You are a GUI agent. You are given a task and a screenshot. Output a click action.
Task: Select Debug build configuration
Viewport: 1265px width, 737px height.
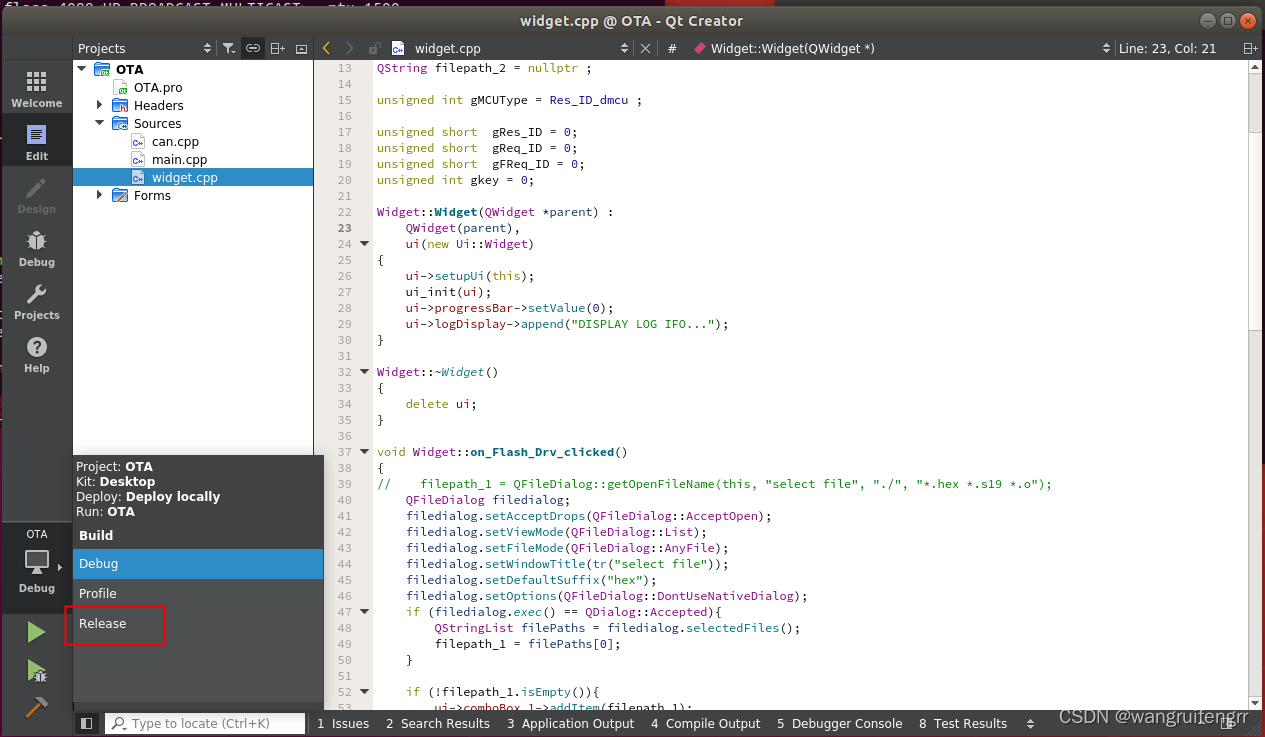(x=198, y=563)
